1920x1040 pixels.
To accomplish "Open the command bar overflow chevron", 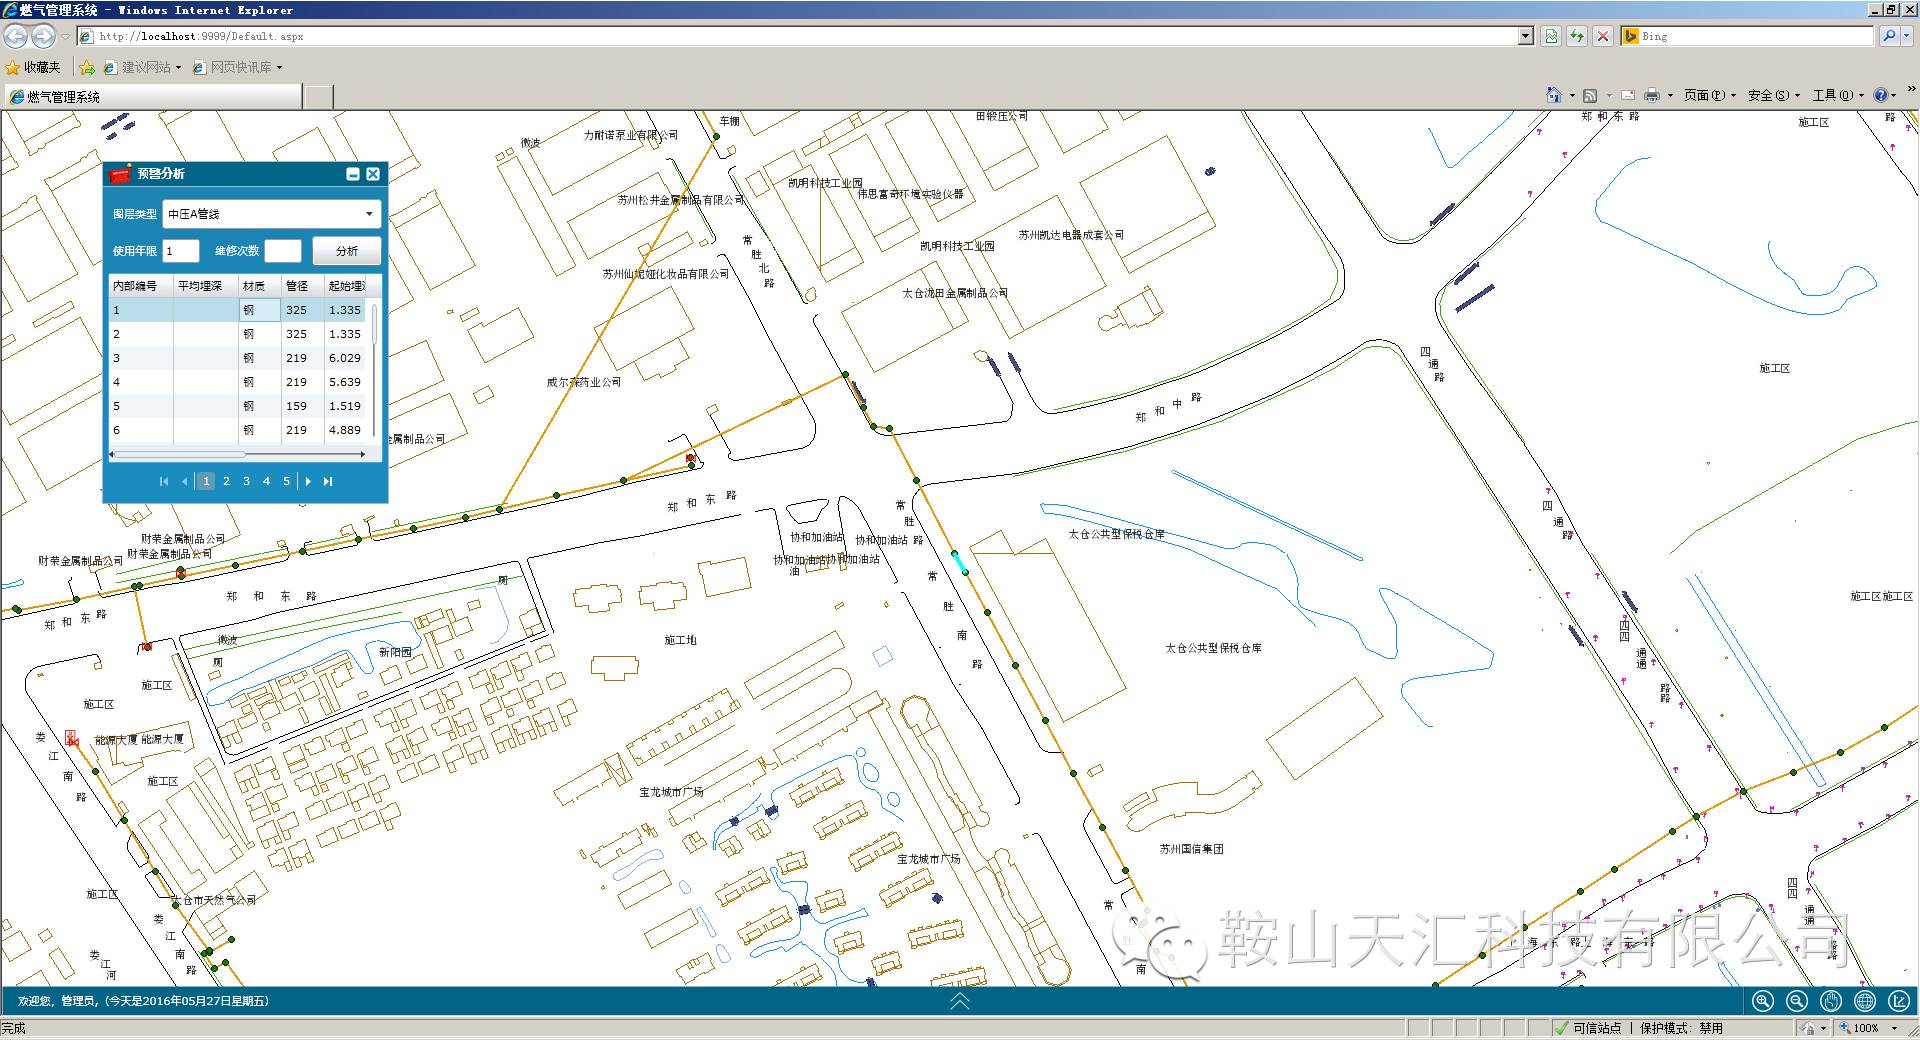I will pos(1911,90).
